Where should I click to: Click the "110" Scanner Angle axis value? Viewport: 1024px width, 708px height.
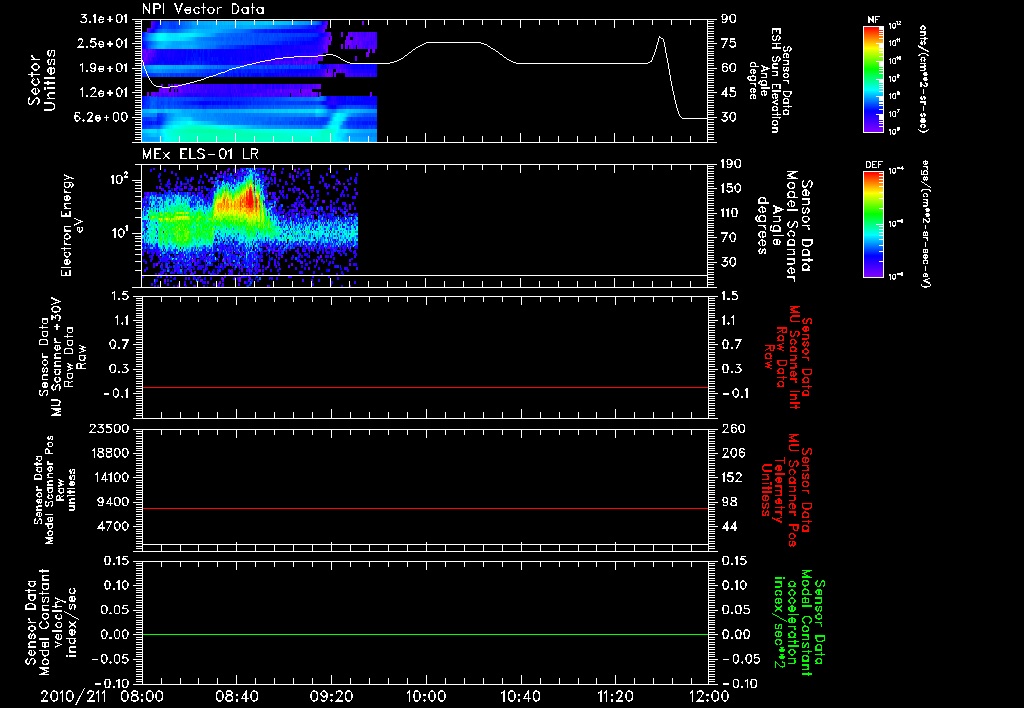[x=731, y=213]
